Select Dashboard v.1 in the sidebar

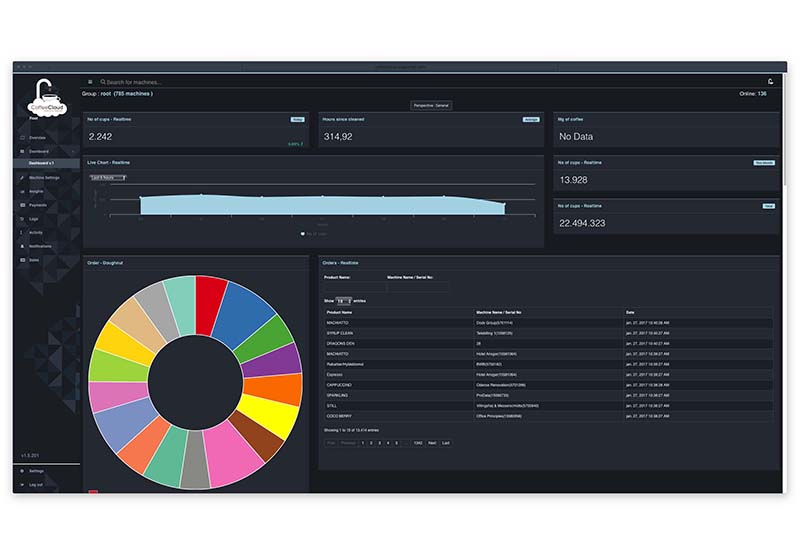tap(42, 162)
